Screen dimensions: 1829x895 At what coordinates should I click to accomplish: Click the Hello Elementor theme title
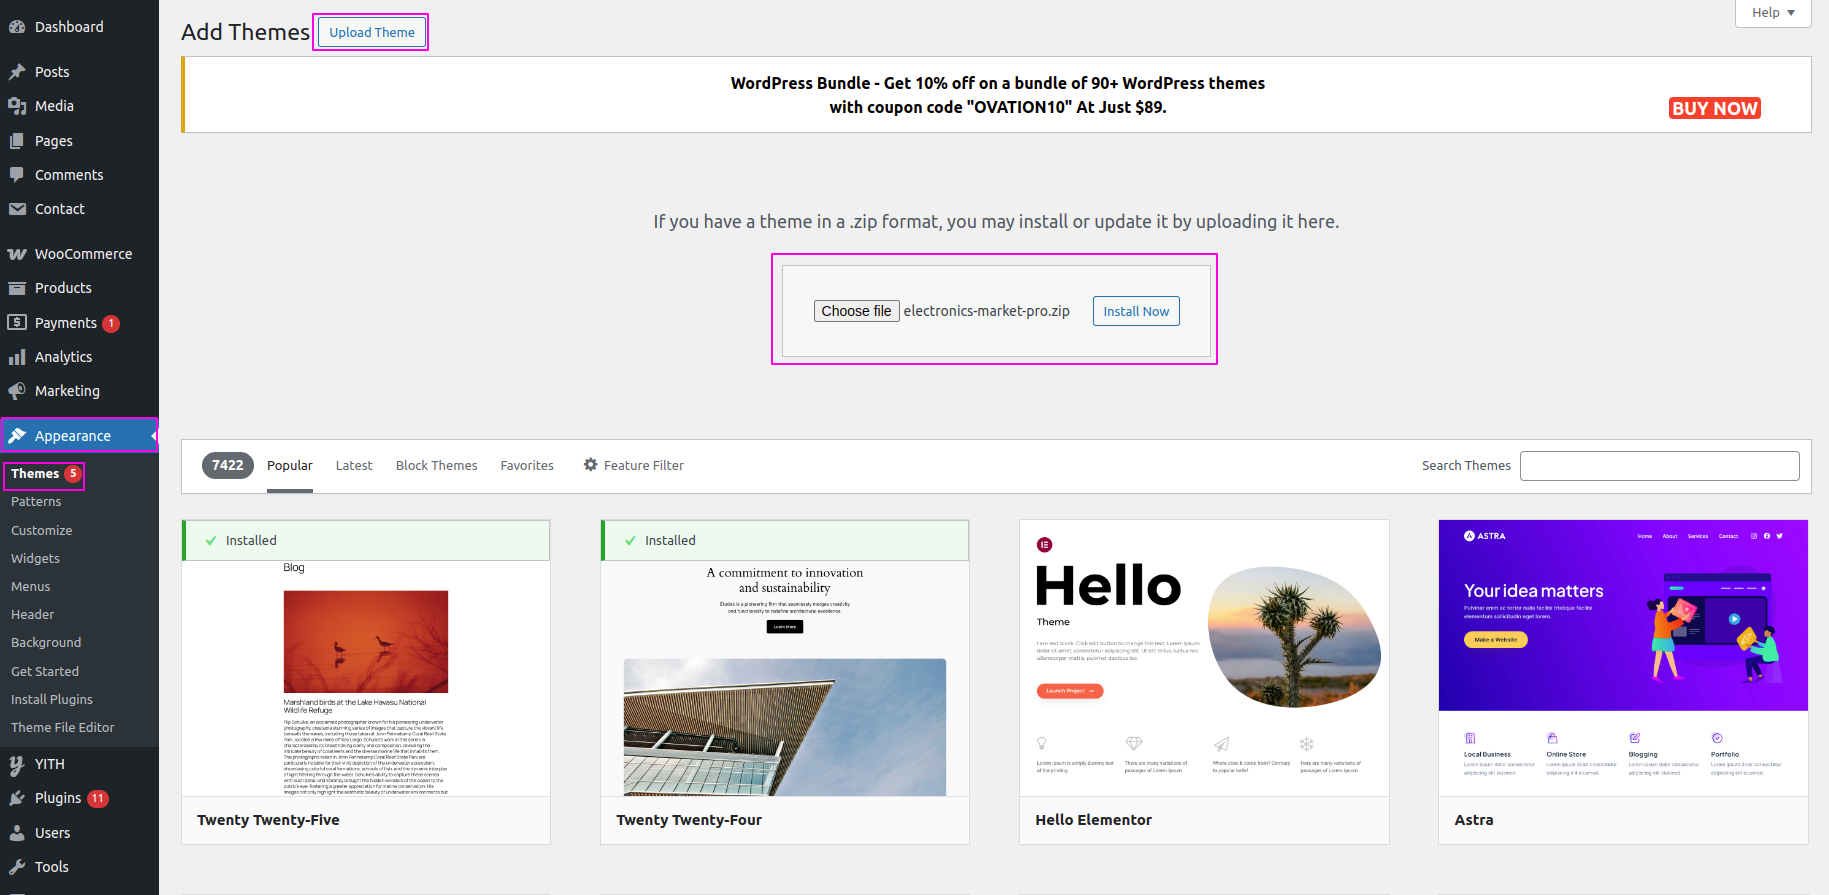pyautogui.click(x=1093, y=820)
